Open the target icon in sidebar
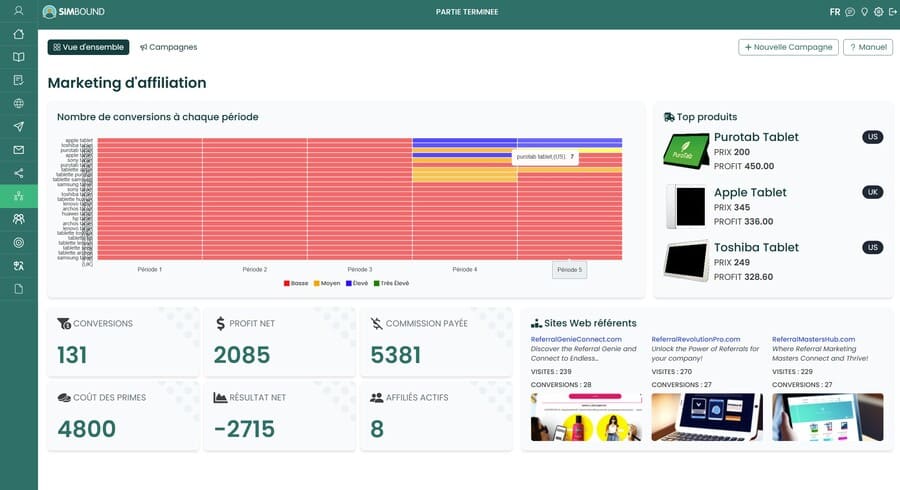 click(x=18, y=242)
